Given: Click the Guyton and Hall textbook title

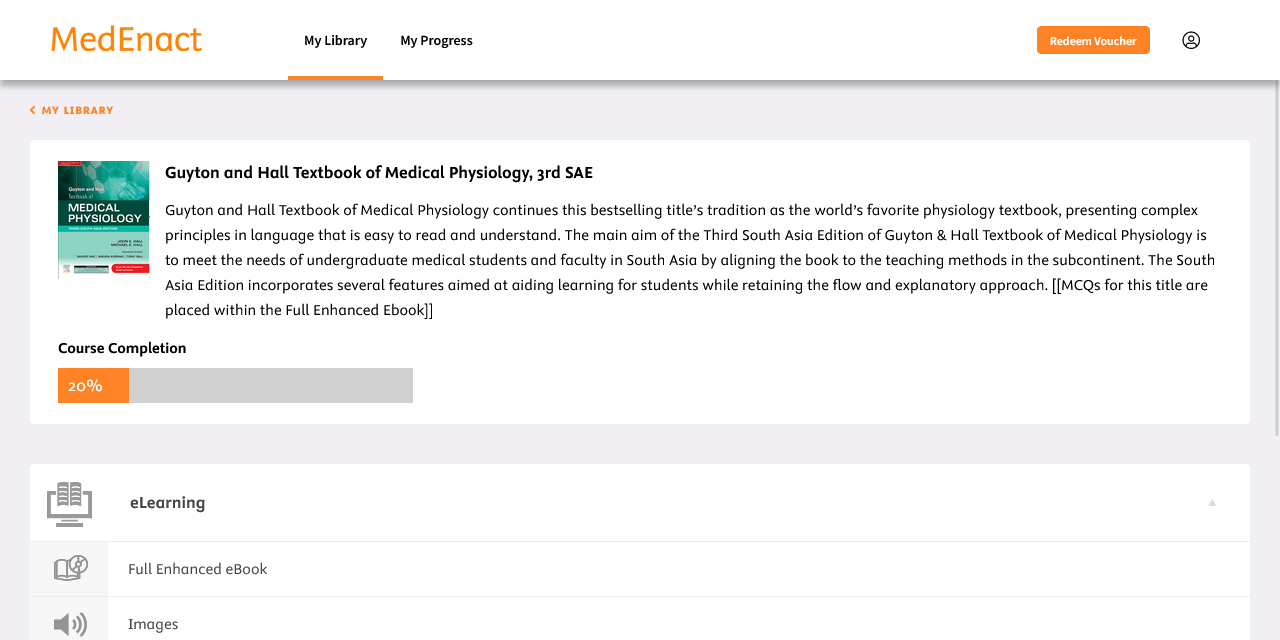Looking at the screenshot, I should click(378, 172).
